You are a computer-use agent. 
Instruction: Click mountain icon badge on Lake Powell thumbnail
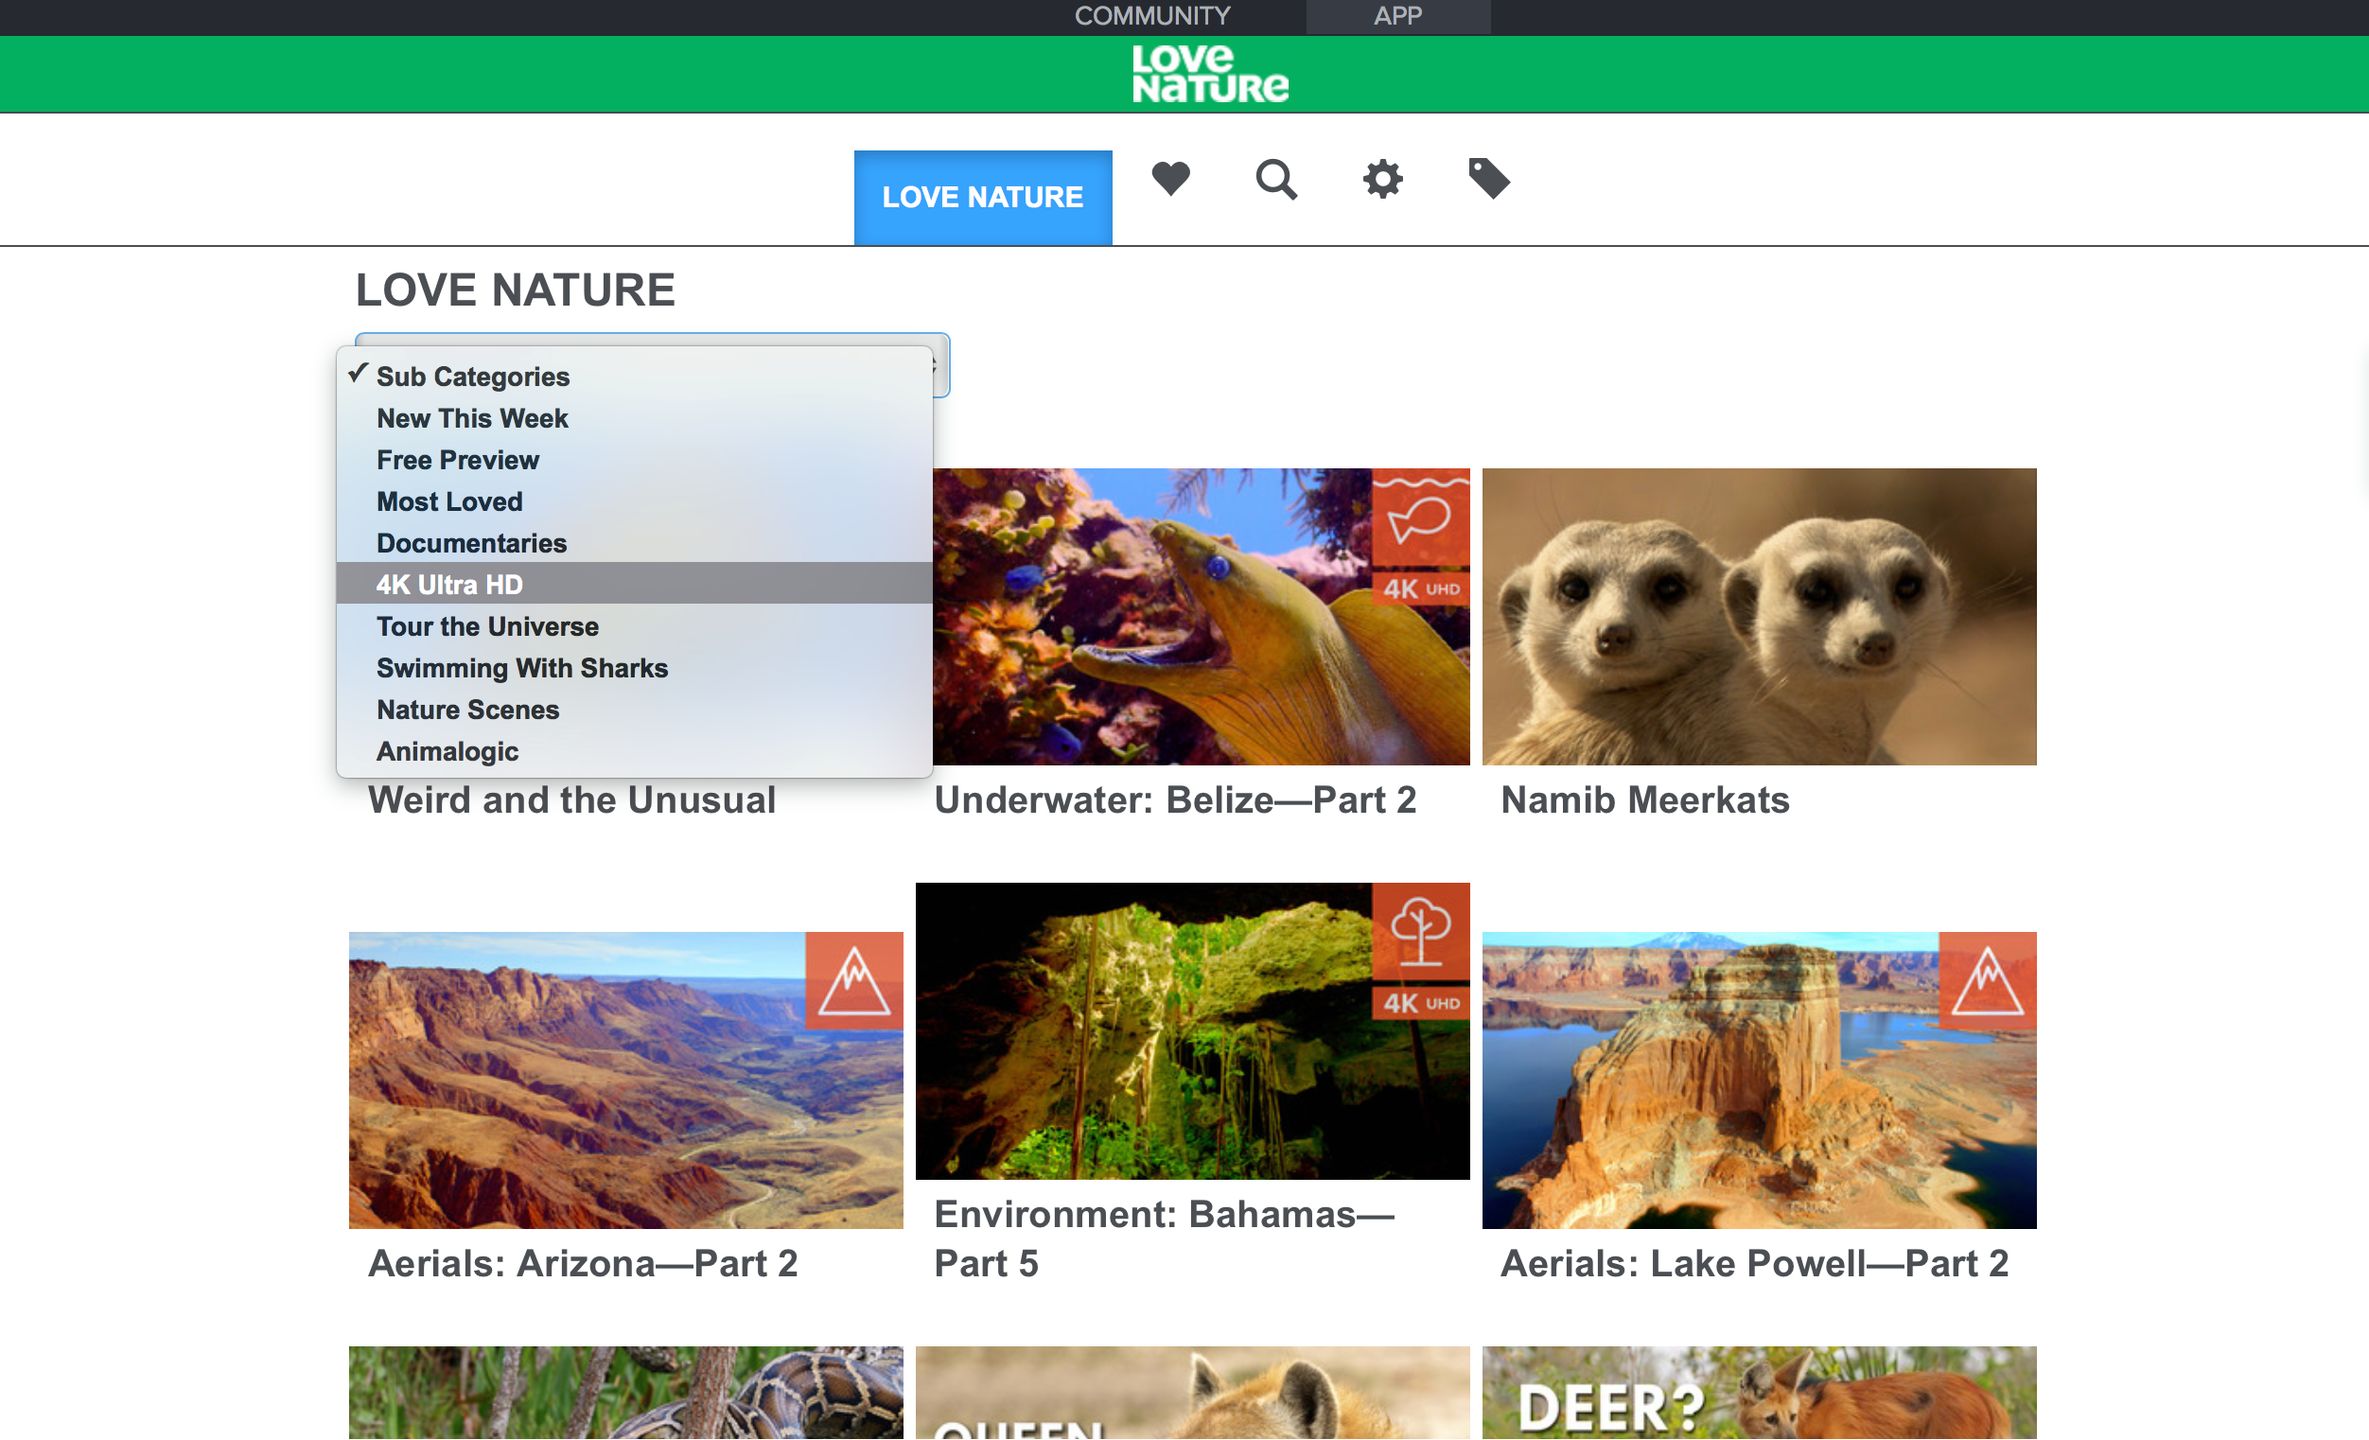1987,981
